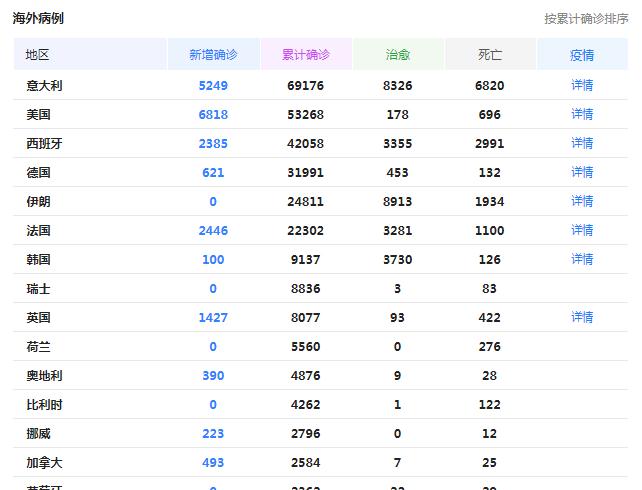Screen dimensions: 642x490
Task: Select the 意大利 region name
Action: coord(44,86)
